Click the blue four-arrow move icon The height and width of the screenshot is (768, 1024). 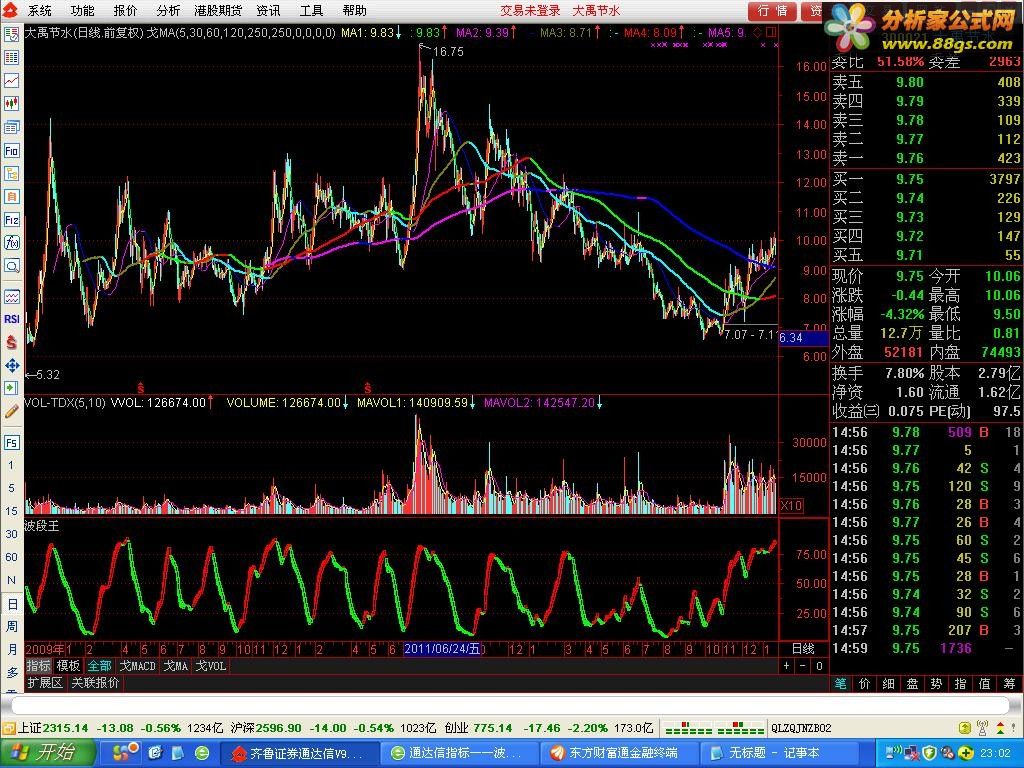[12, 366]
